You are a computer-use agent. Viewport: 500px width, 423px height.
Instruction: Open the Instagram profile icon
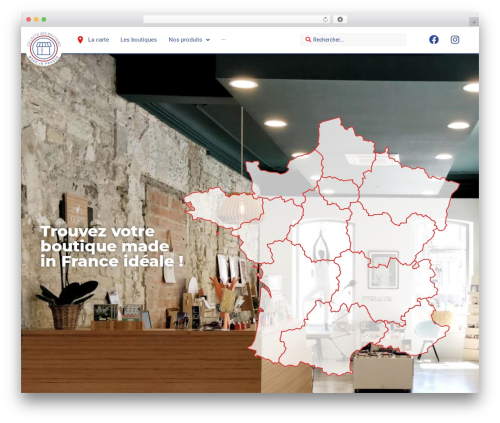[455, 40]
